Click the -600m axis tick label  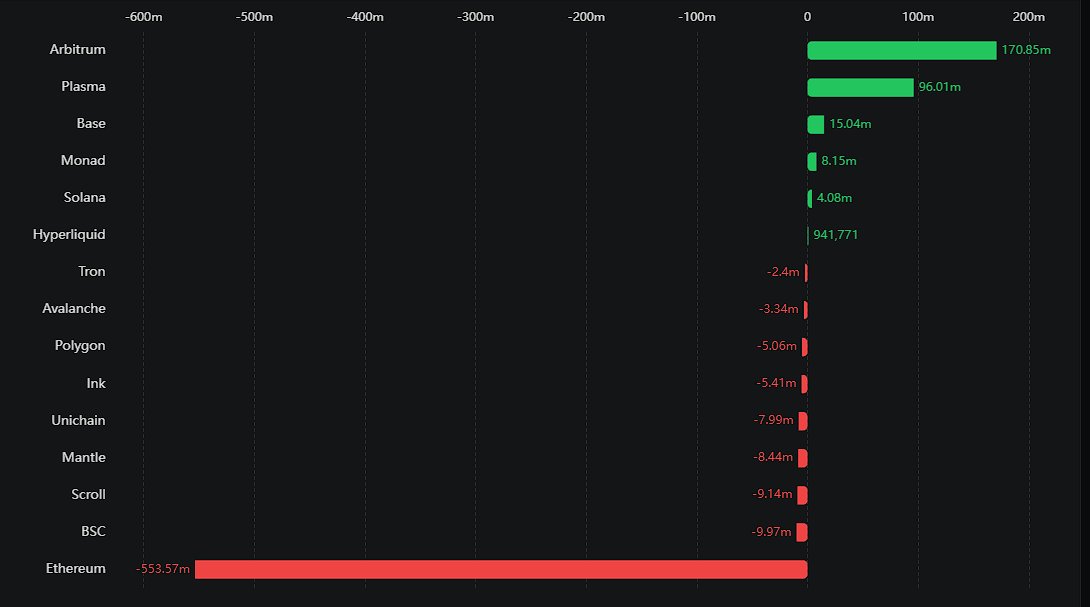[143, 17]
